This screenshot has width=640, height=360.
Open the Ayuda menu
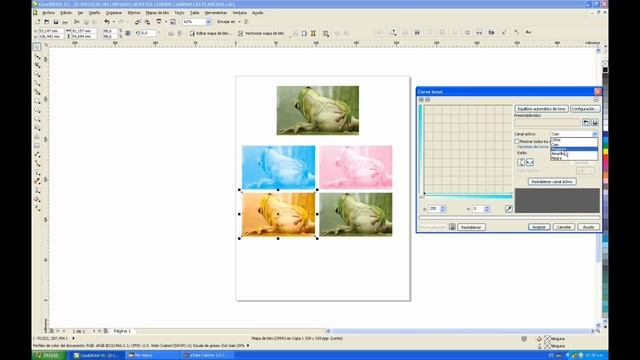click(x=258, y=13)
